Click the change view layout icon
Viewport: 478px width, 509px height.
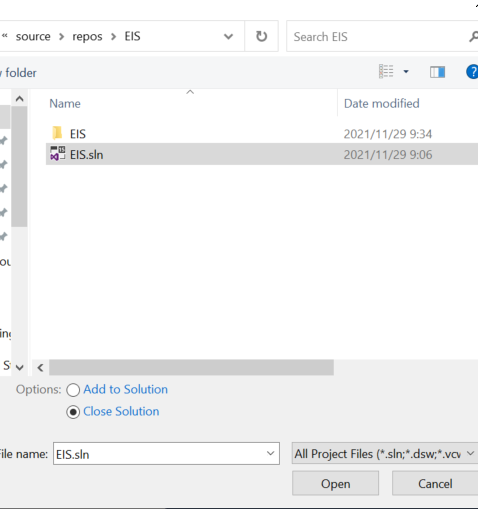point(386,72)
